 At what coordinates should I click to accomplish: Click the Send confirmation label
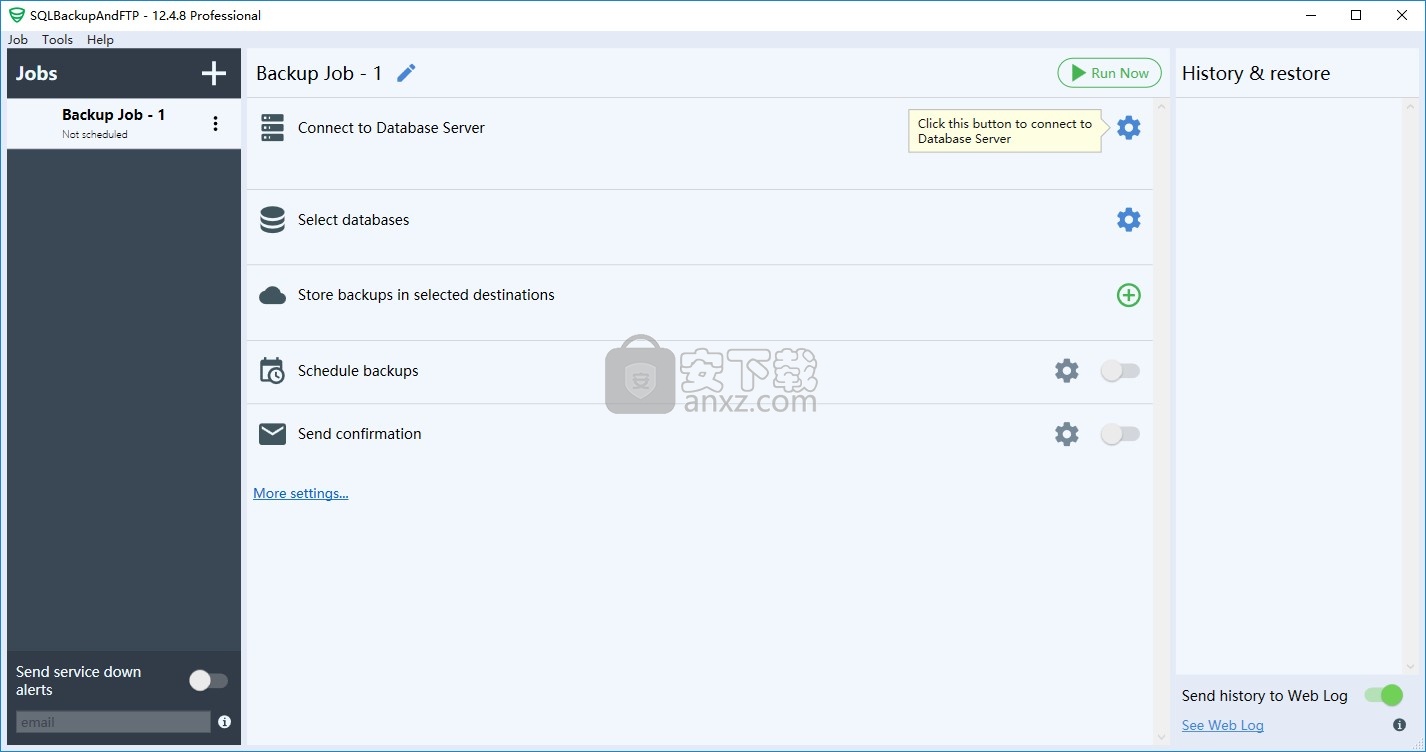point(360,434)
